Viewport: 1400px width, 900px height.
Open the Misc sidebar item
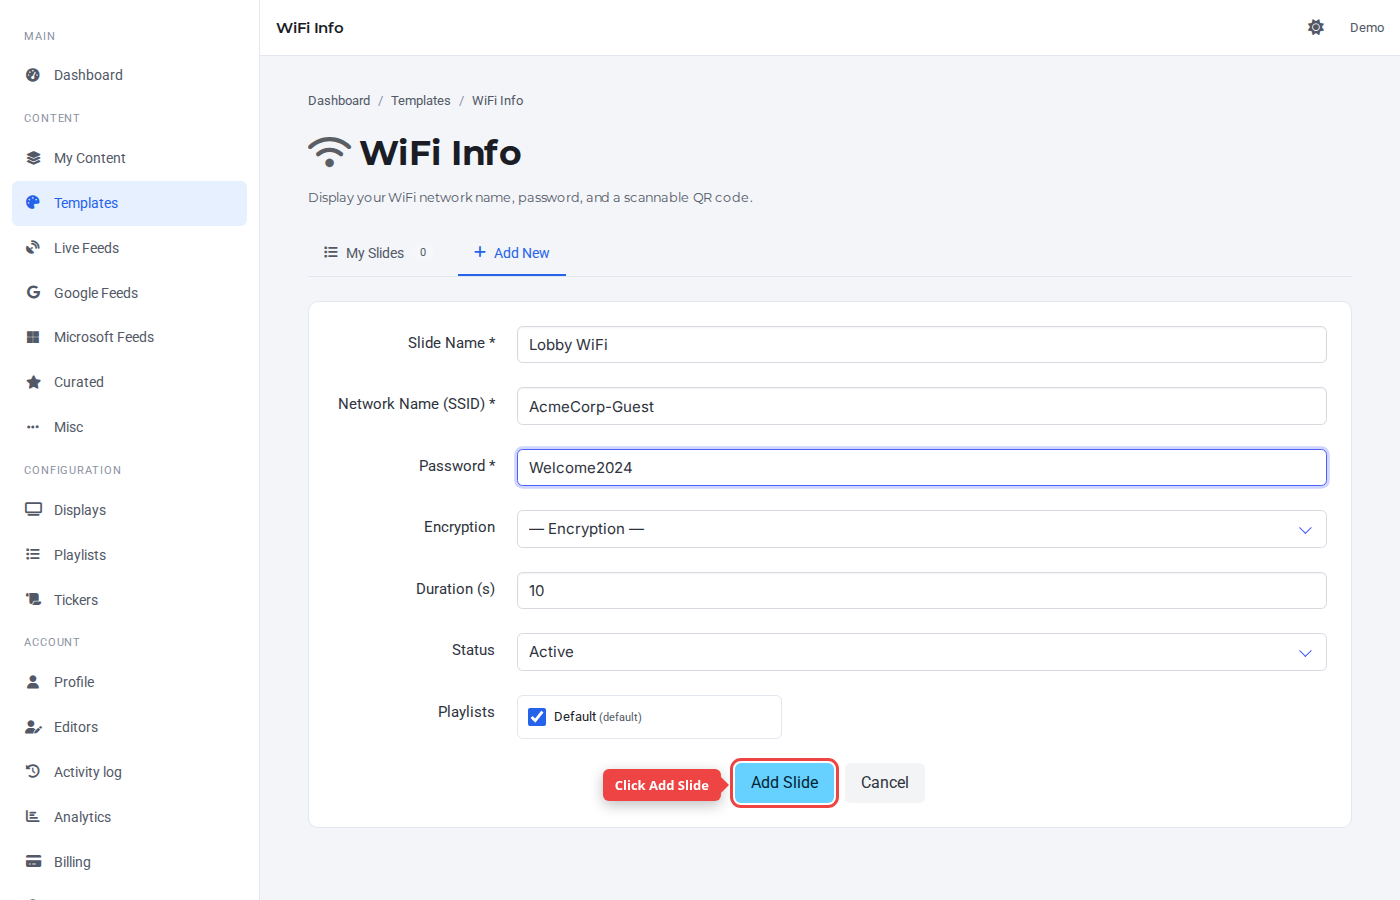(x=129, y=427)
